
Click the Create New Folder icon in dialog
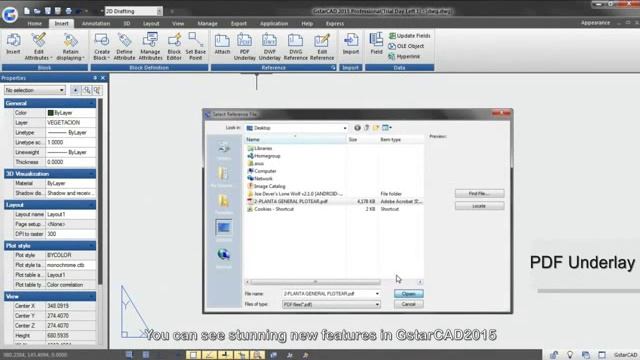(376, 128)
